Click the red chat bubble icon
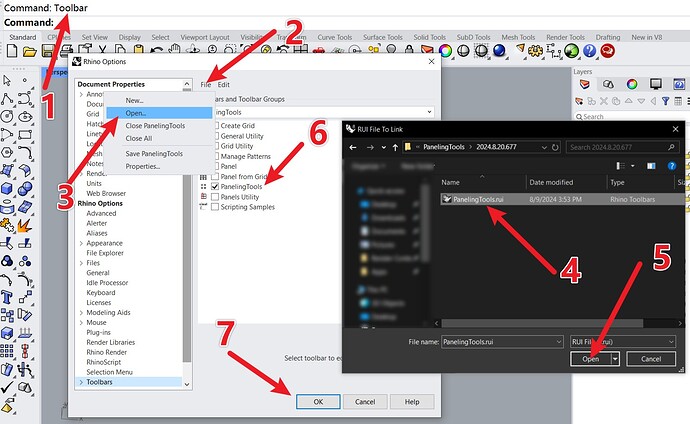This screenshot has height=424, width=690. coord(607,51)
